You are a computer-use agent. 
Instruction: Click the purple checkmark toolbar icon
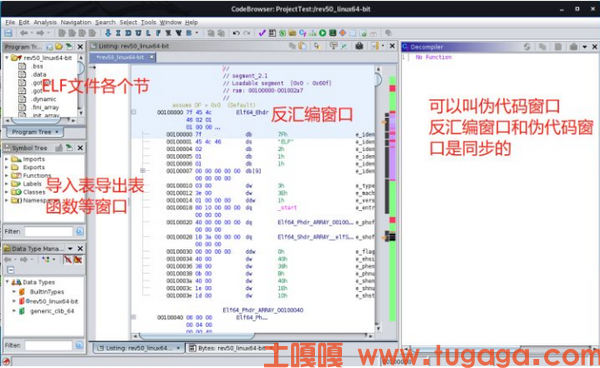262,33
